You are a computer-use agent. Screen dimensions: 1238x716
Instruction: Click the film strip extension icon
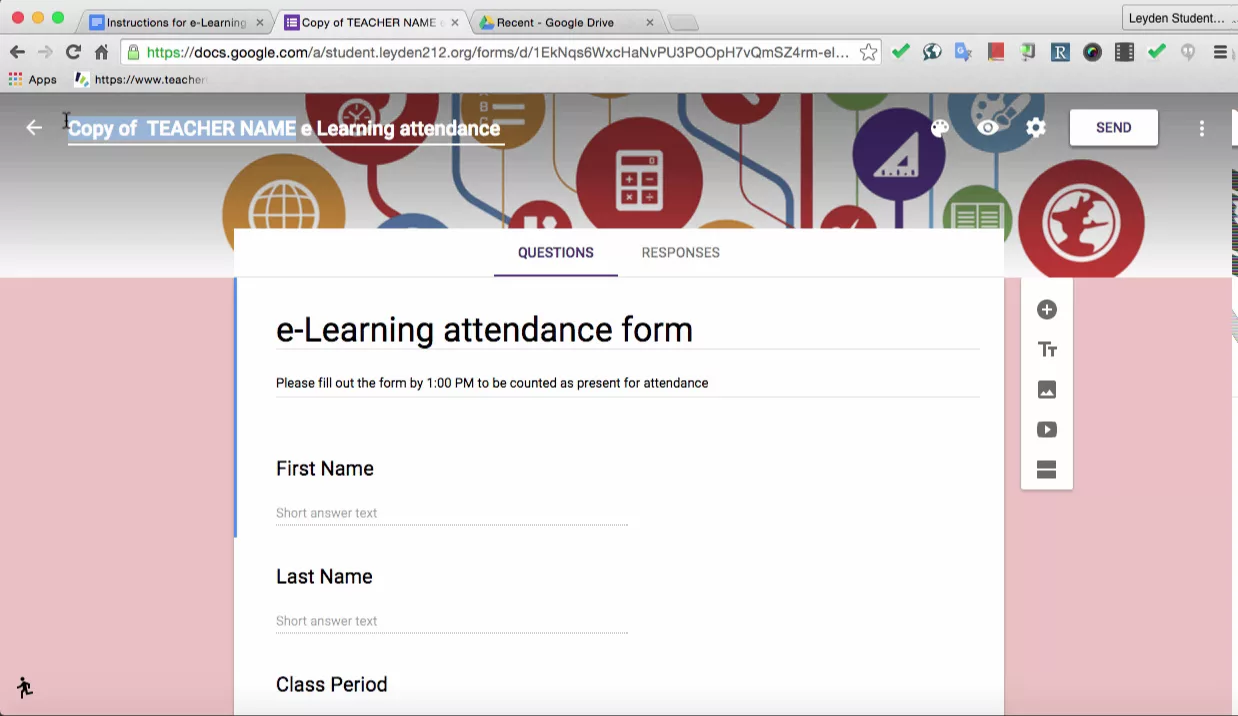point(1124,52)
